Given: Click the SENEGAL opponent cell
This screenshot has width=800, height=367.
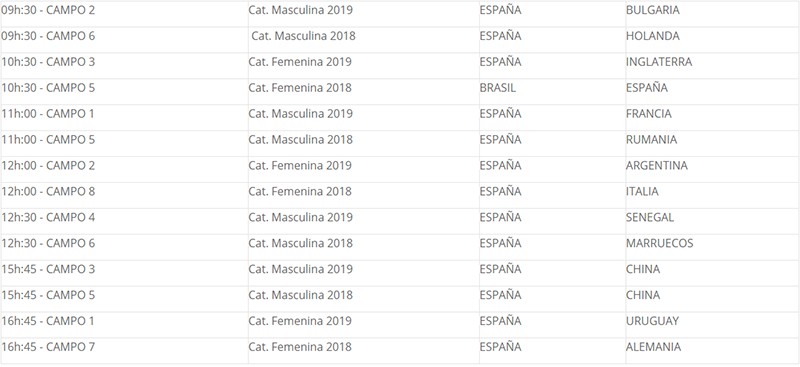Looking at the screenshot, I should (x=712, y=218).
